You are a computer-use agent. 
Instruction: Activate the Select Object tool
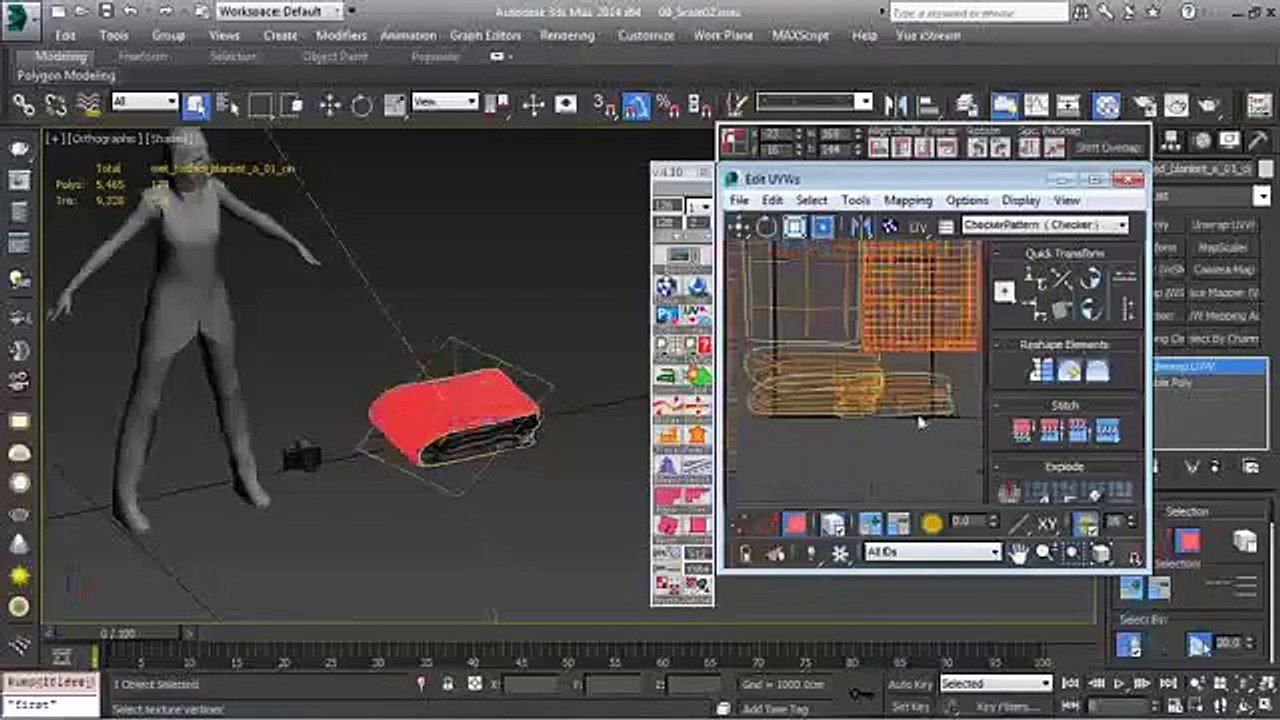196,104
